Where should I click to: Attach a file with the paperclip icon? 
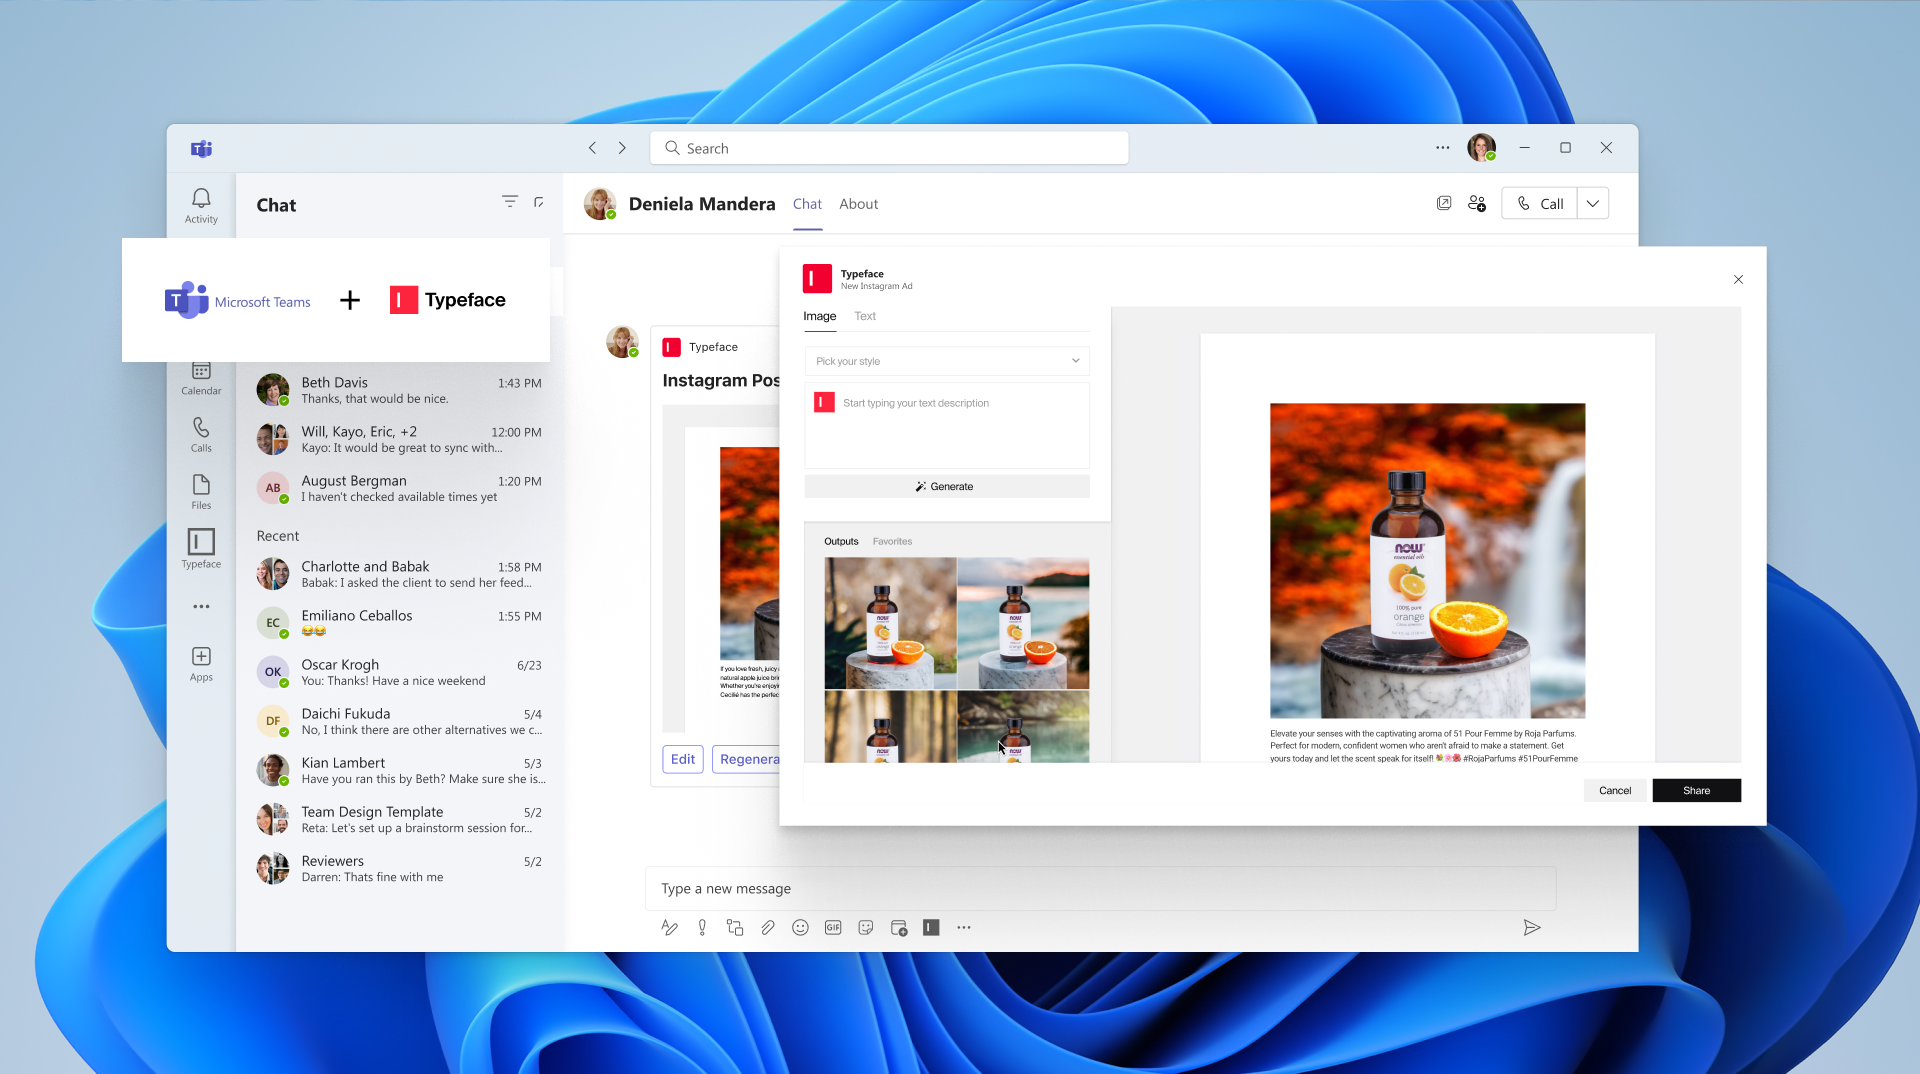click(768, 927)
